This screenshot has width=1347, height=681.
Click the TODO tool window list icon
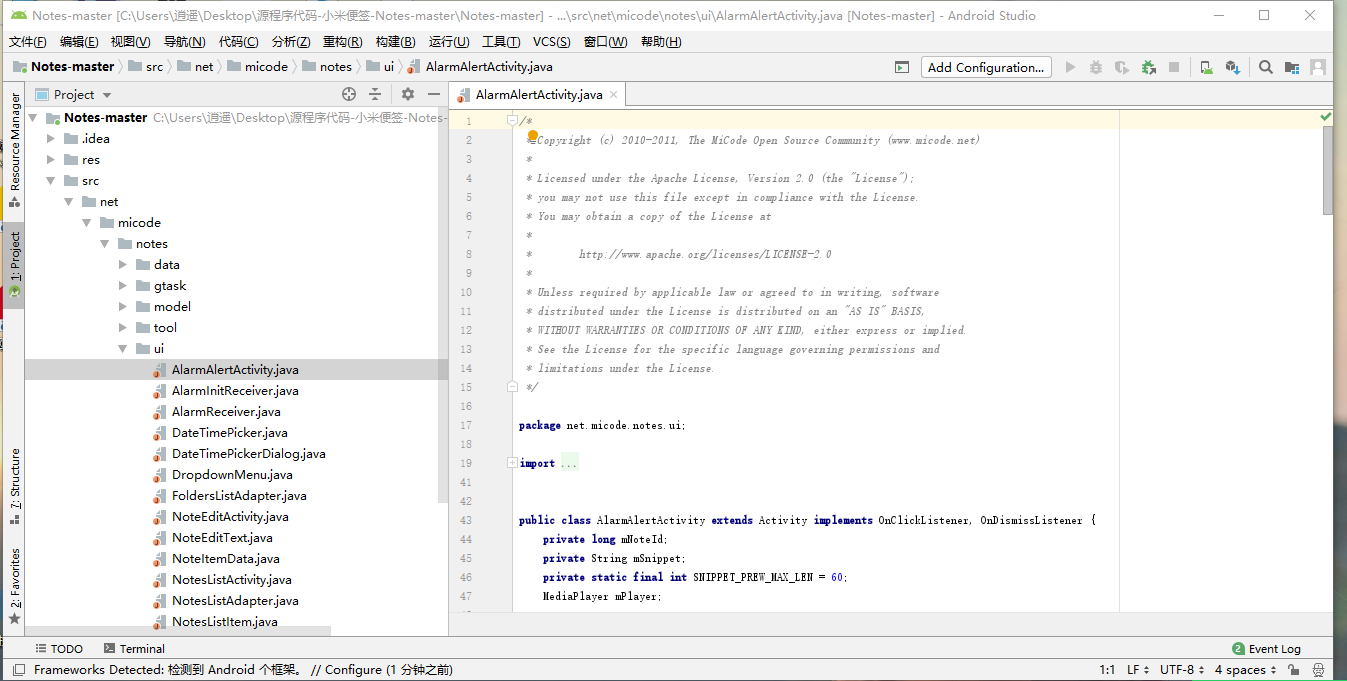[41, 649]
